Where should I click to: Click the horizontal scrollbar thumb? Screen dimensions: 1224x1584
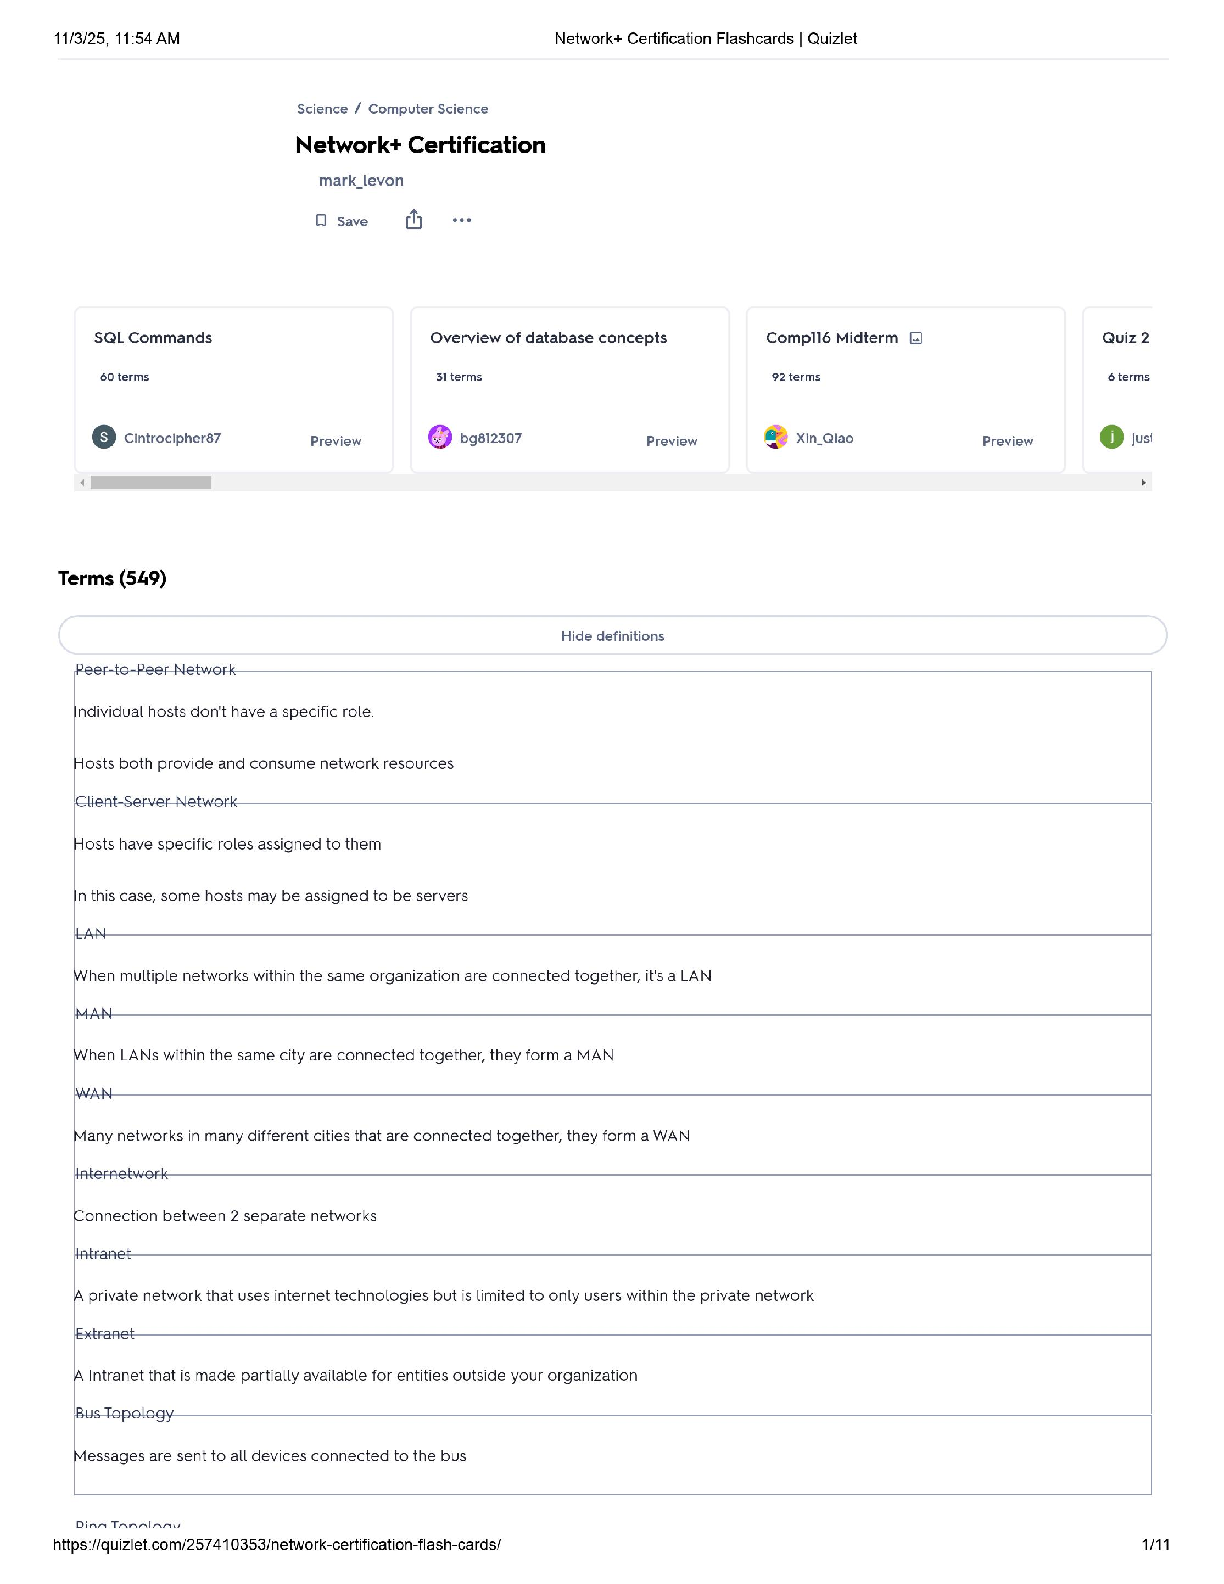point(150,483)
